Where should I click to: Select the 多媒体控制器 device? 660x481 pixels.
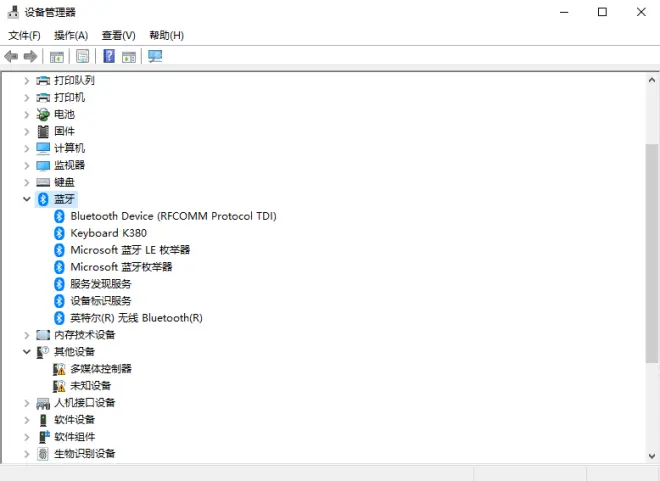point(101,369)
